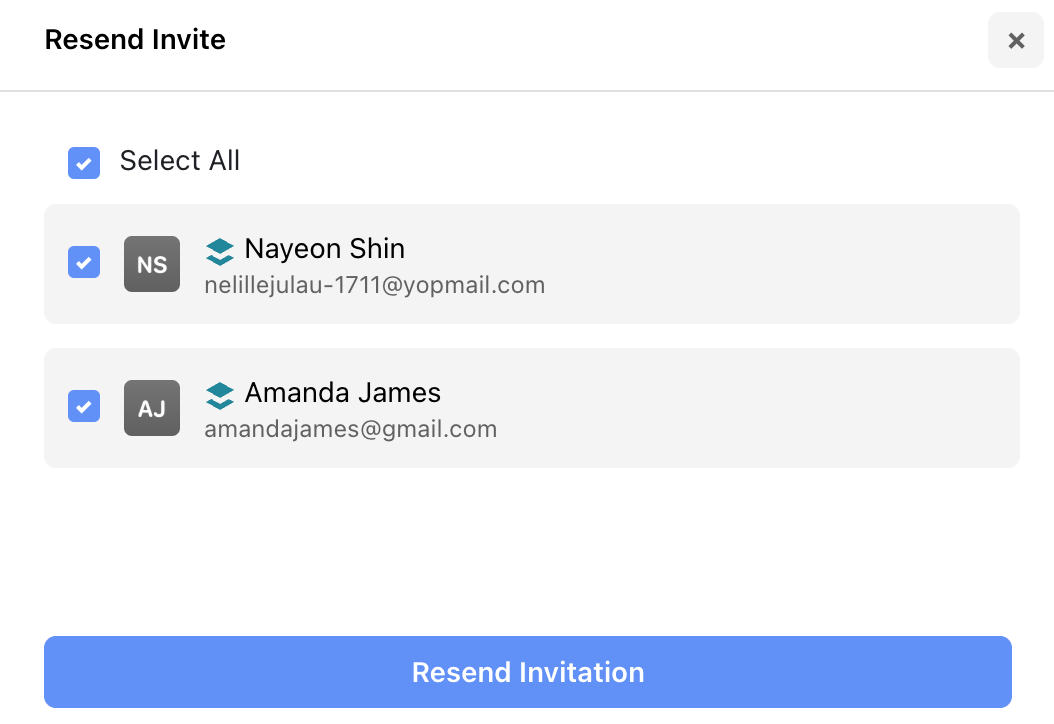Image resolution: width=1054 pixels, height=724 pixels.
Task: Click the AJ avatar icon
Action: click(x=152, y=408)
